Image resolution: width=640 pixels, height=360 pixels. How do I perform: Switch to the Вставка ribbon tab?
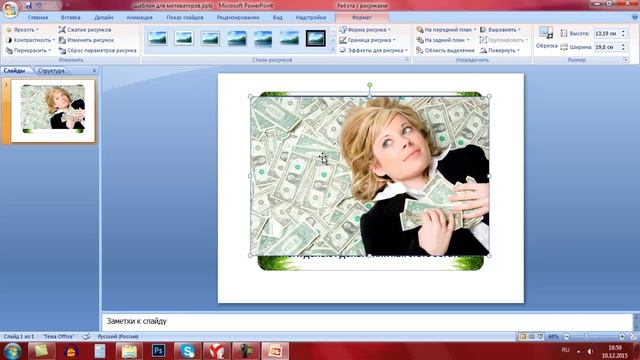(71, 18)
